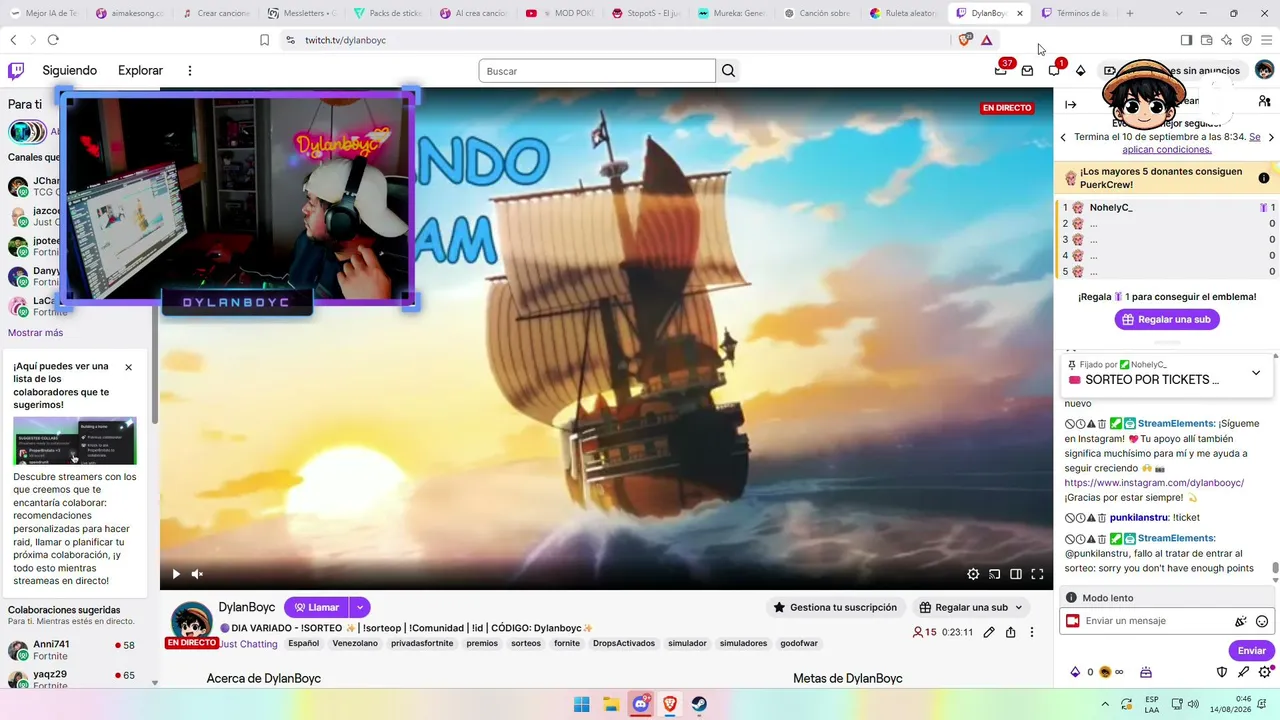Collapse the chat panel with arrow icon

pyautogui.click(x=1071, y=105)
